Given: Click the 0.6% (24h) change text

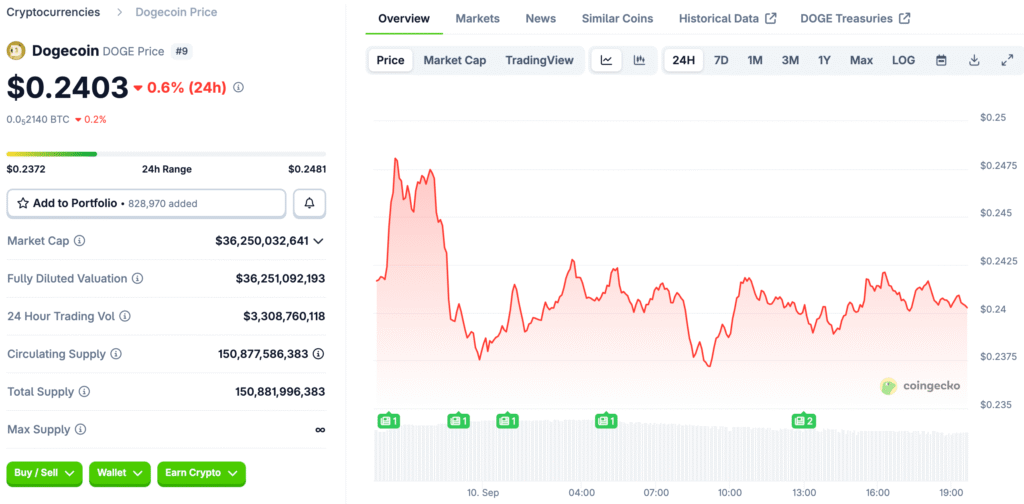Looking at the screenshot, I should coord(187,87).
